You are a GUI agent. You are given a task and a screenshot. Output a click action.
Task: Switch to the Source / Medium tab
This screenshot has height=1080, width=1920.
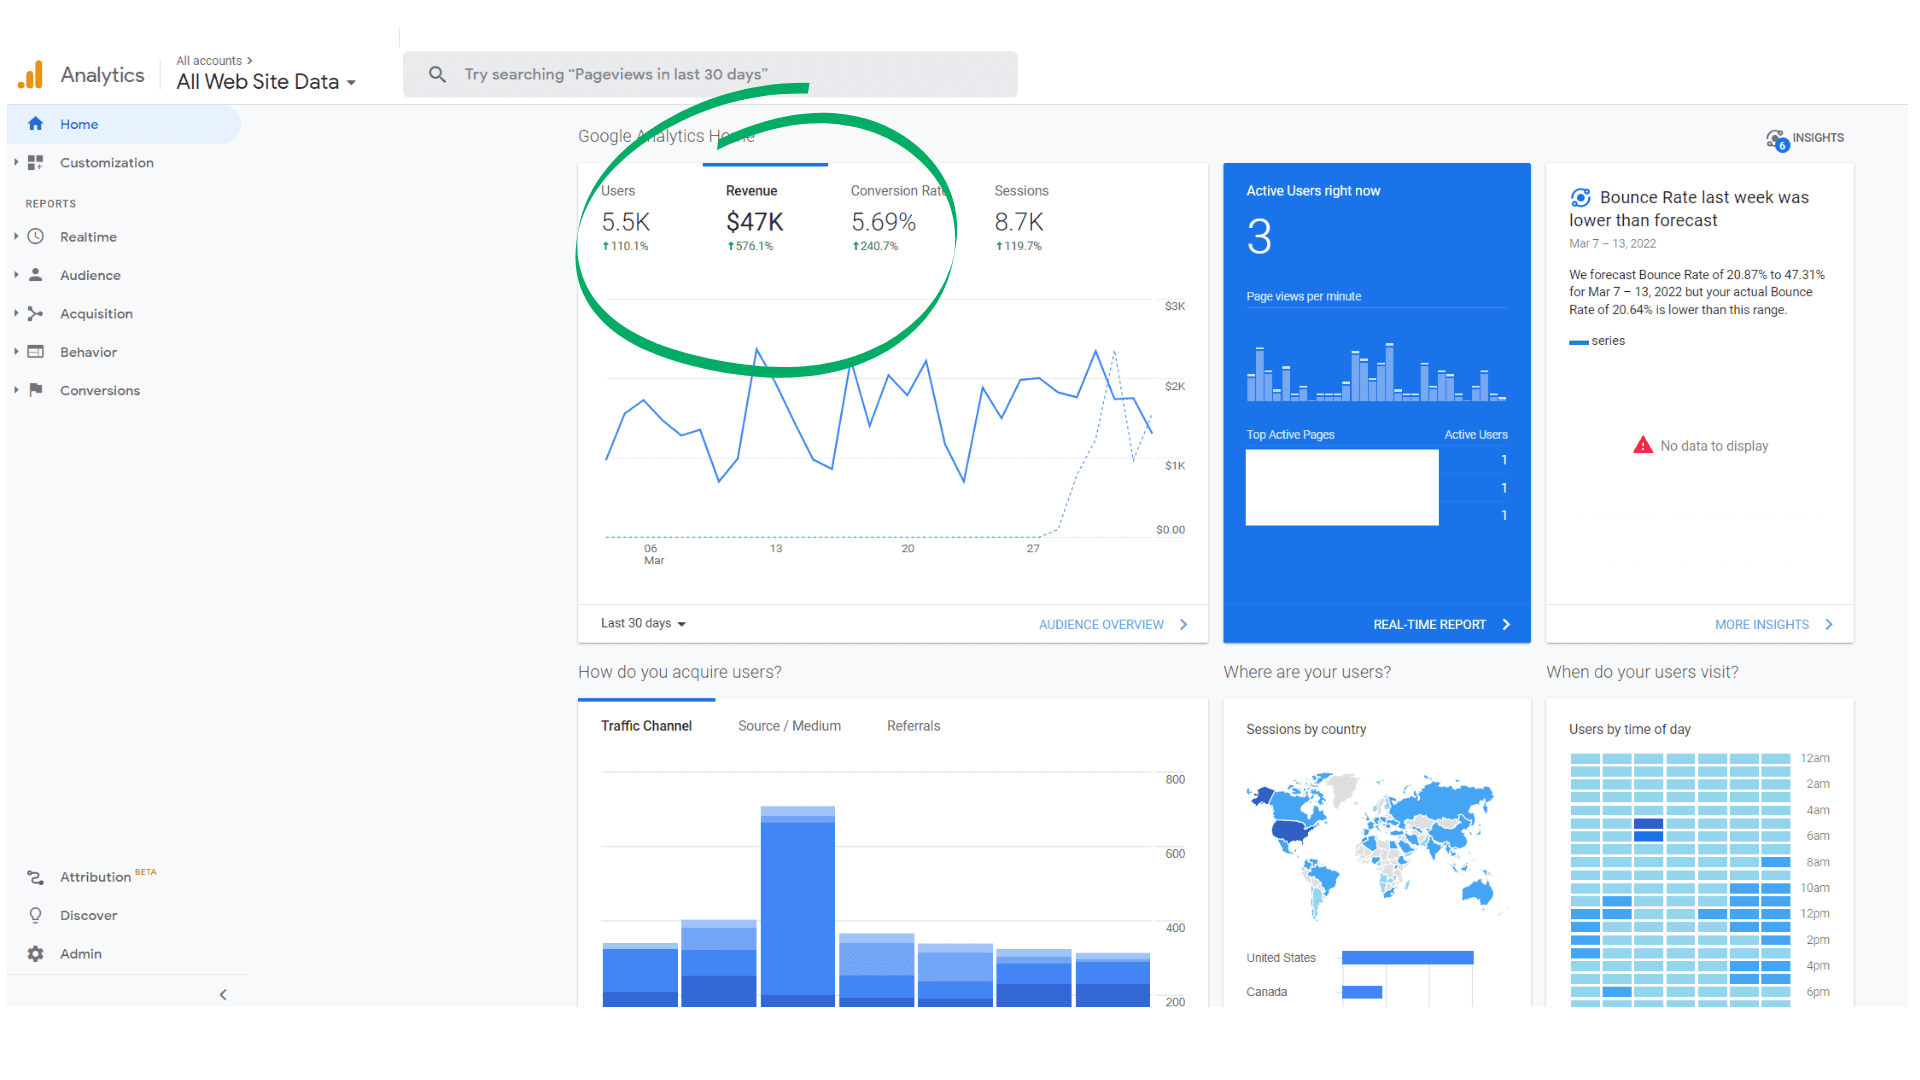(789, 726)
